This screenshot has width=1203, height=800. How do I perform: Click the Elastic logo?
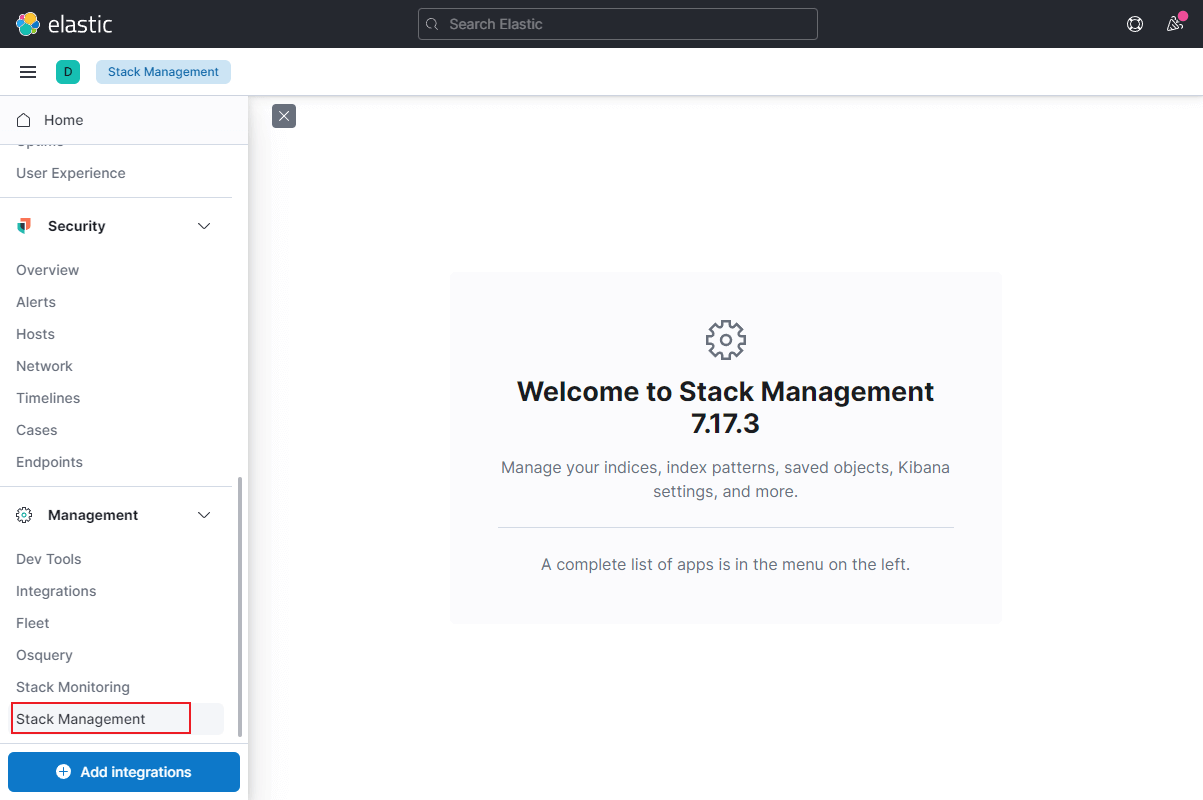coord(64,24)
